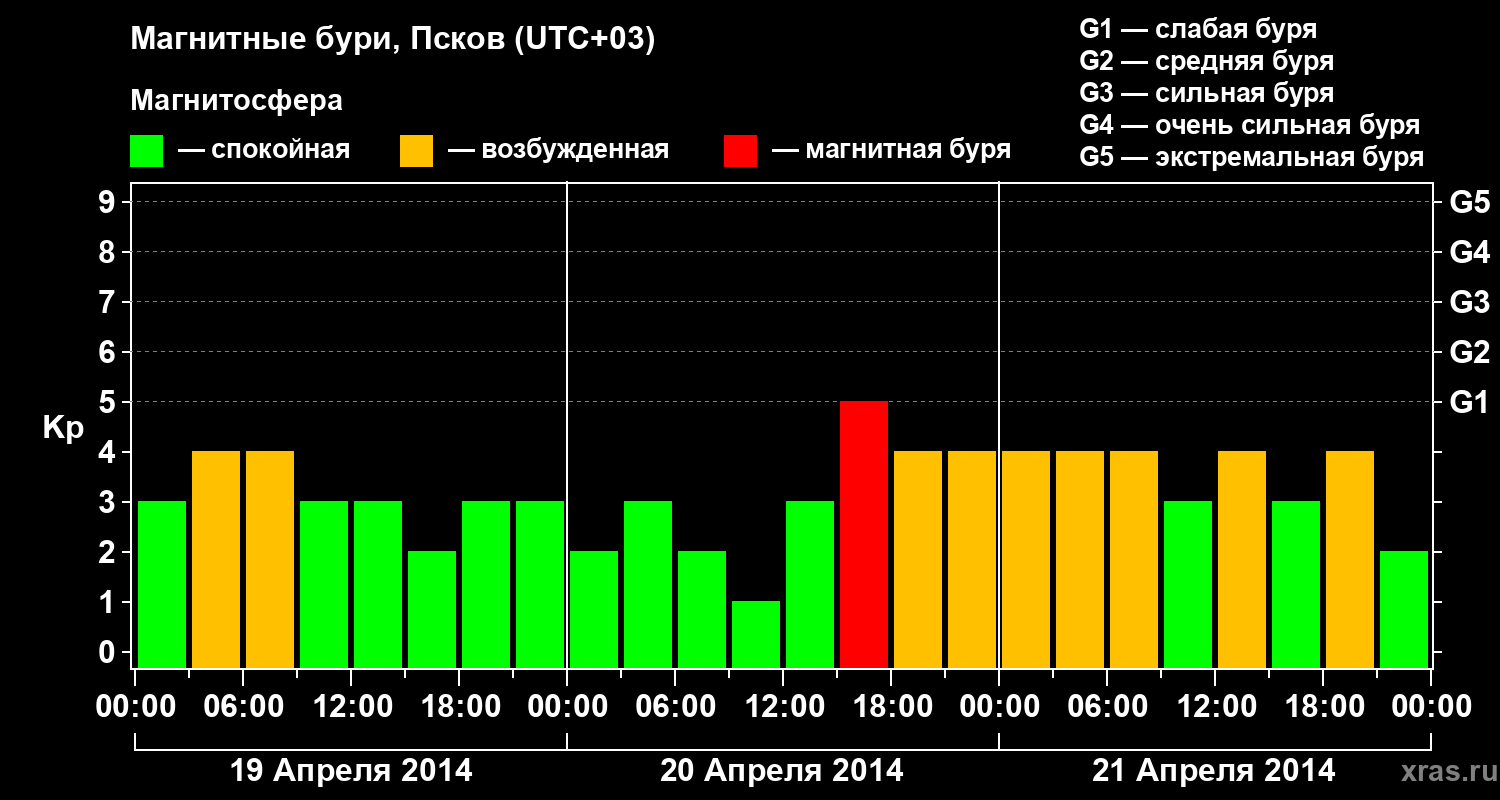Click the 'G4' label on right axis
This screenshot has width=1500, height=800.
[1470, 252]
